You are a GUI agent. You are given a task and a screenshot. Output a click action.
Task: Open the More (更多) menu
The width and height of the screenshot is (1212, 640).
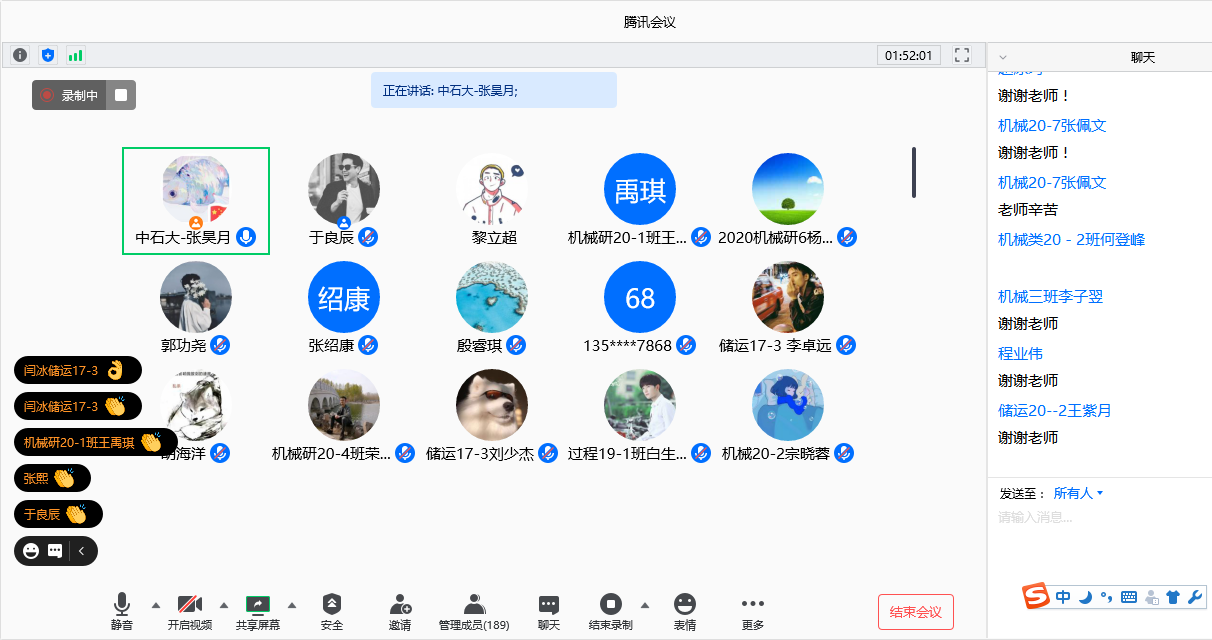point(753,611)
